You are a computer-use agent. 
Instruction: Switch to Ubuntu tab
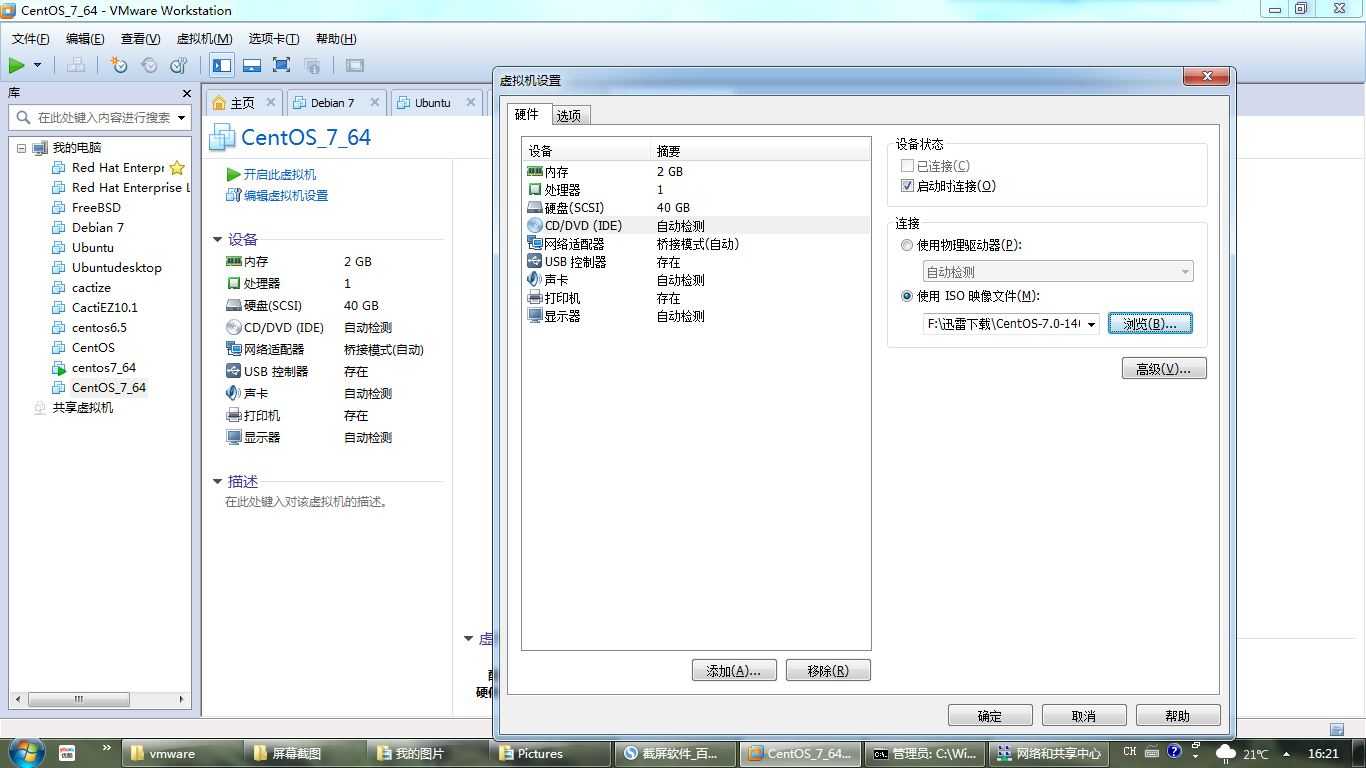coord(432,102)
